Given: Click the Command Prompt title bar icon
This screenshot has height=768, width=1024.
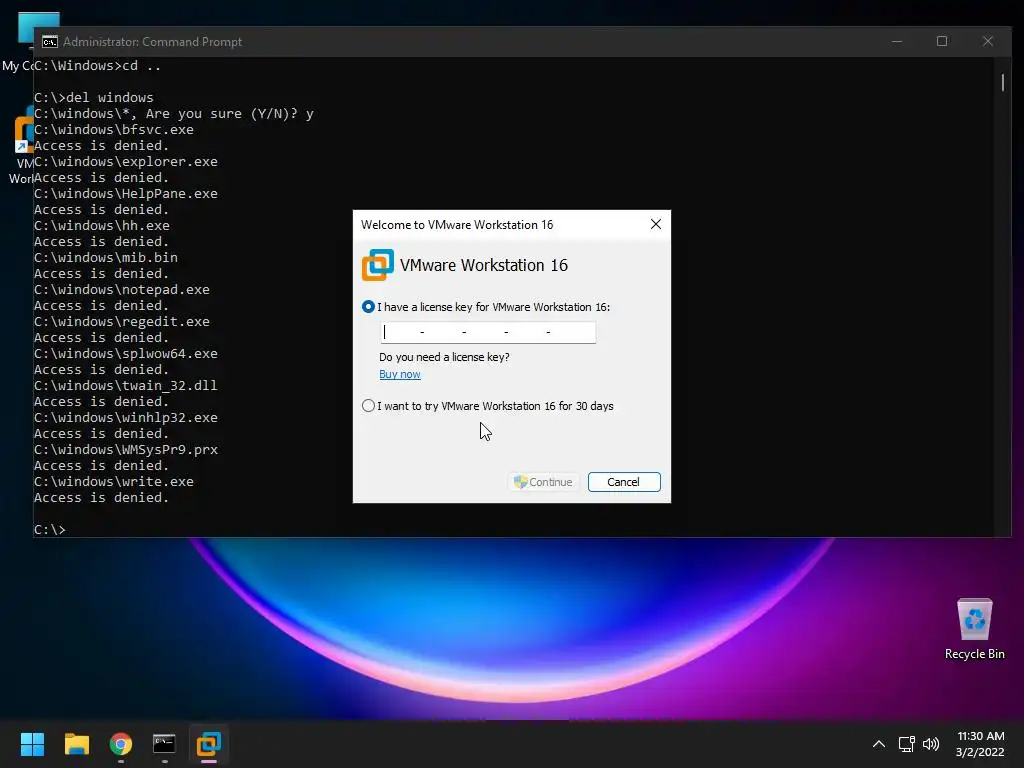Looking at the screenshot, I should click(50, 42).
